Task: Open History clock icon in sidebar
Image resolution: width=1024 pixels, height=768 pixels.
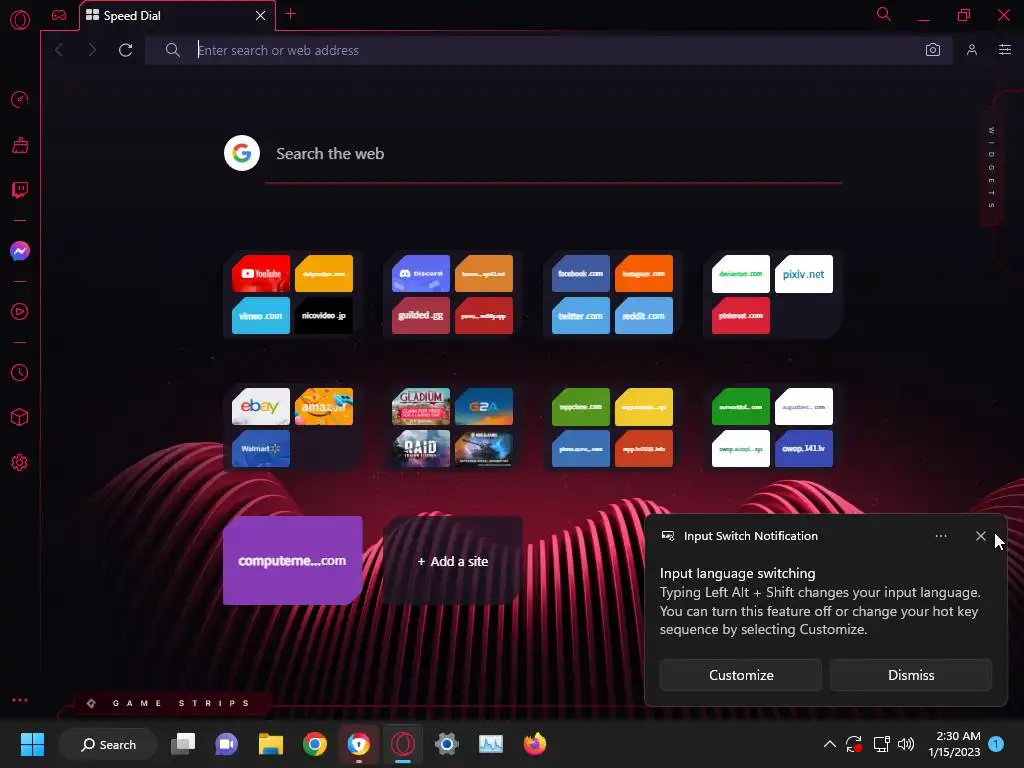Action: click(x=20, y=372)
